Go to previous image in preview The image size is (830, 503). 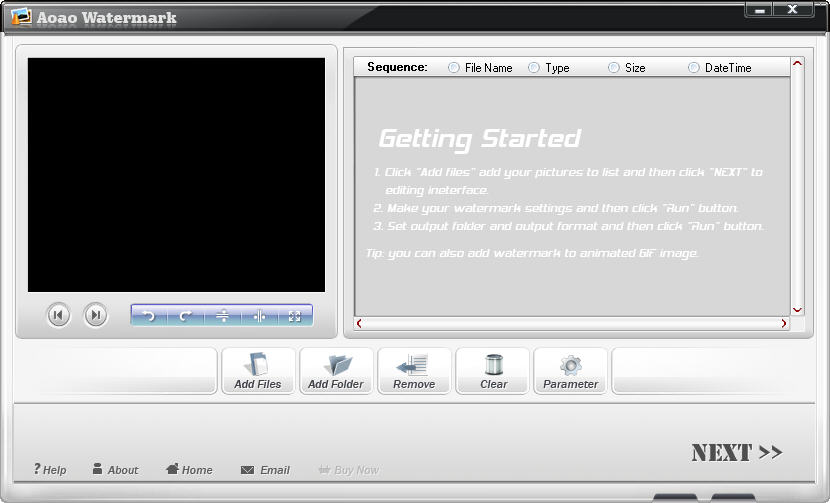coord(58,316)
